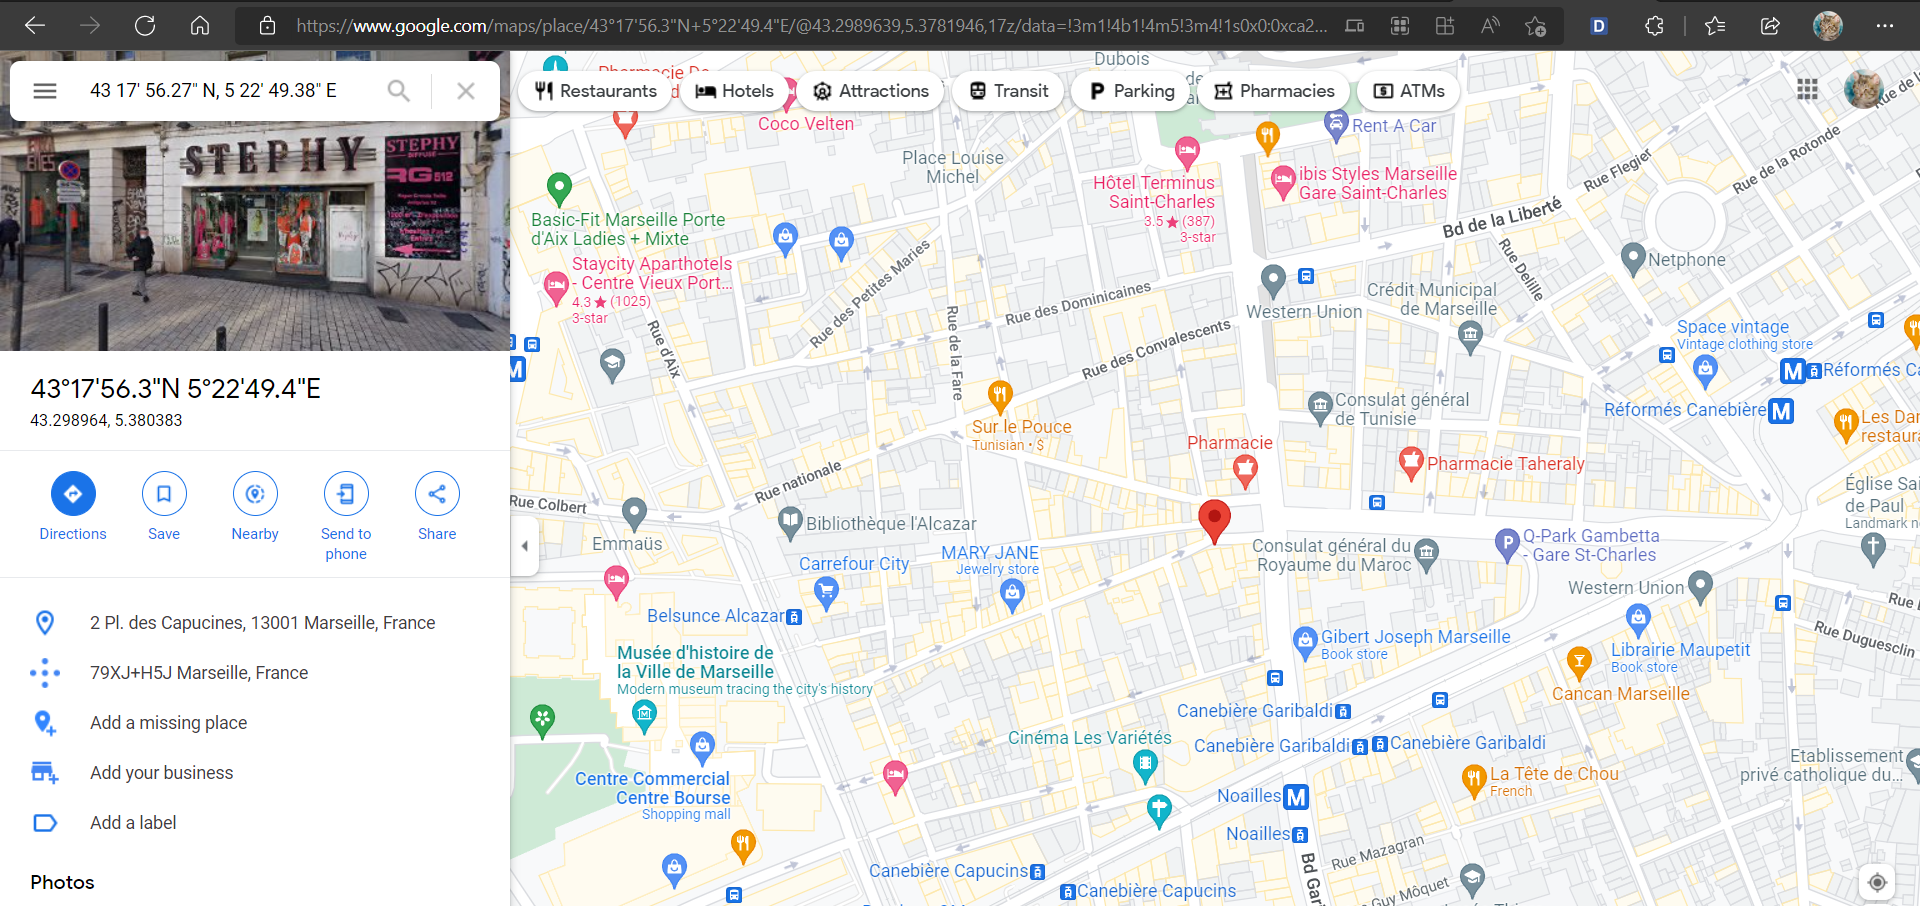Select Emmaüs place marker
The image size is (1920, 906).
coord(634,514)
